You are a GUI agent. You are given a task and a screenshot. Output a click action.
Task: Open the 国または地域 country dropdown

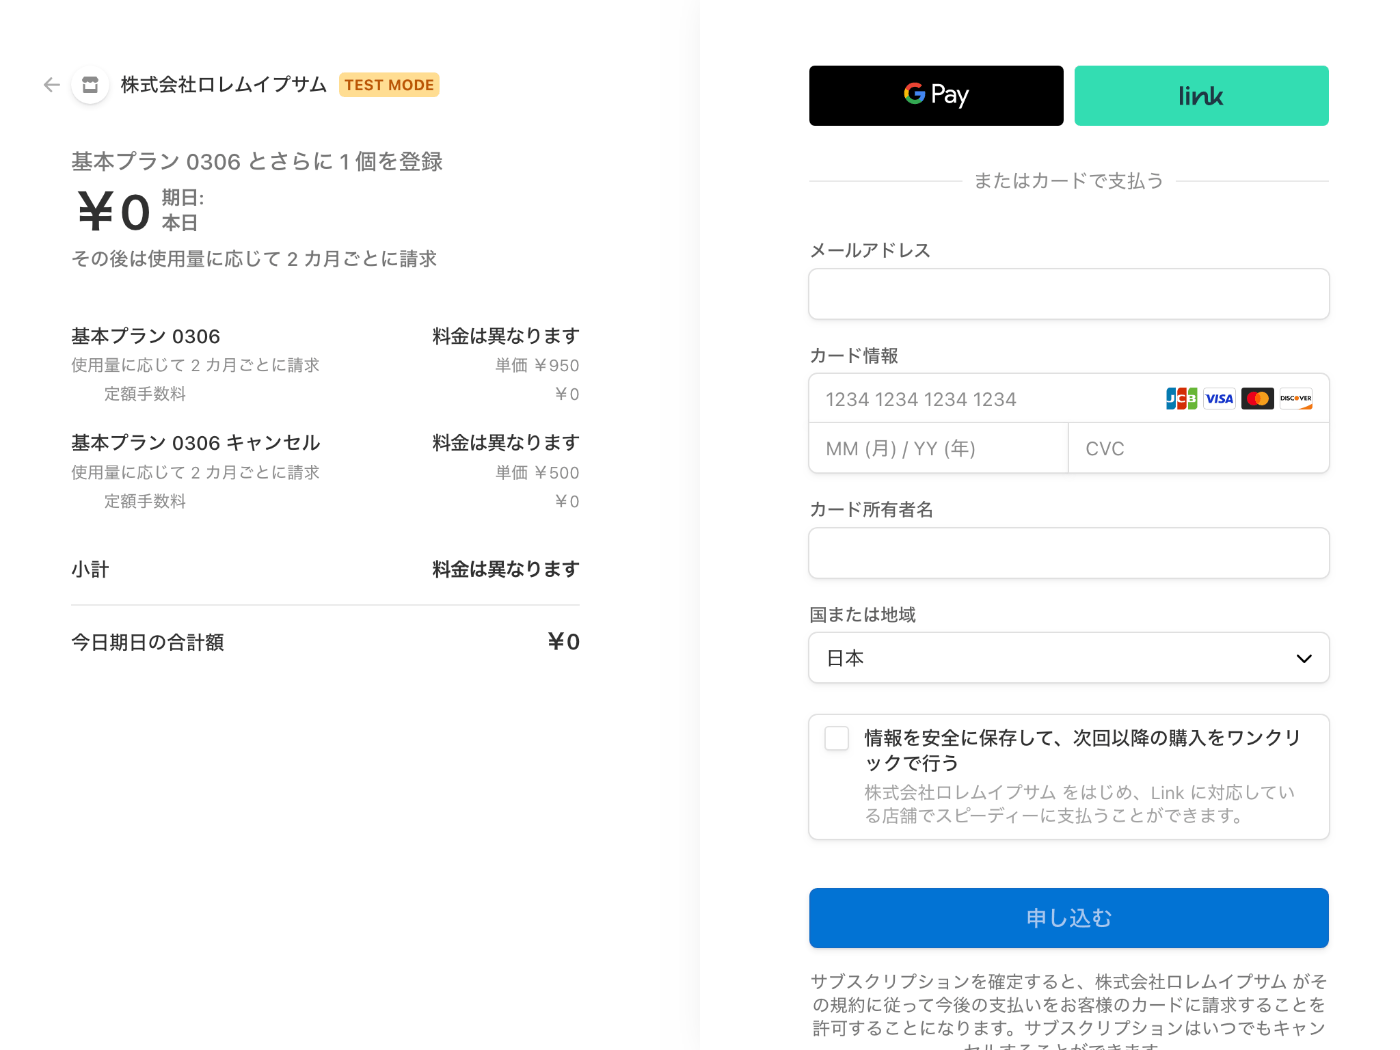(x=1069, y=658)
